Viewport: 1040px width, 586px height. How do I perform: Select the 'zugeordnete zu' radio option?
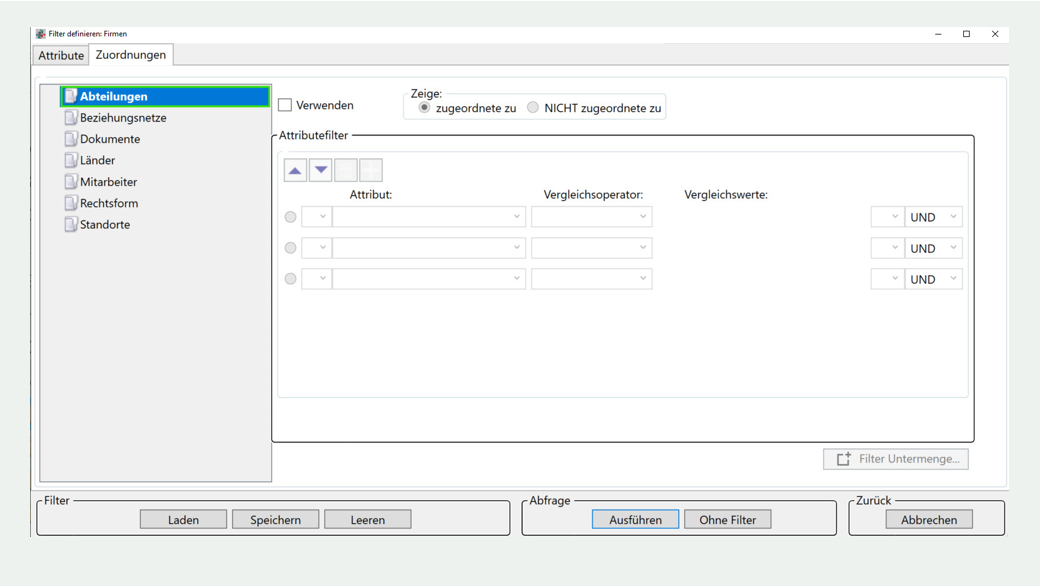[425, 108]
